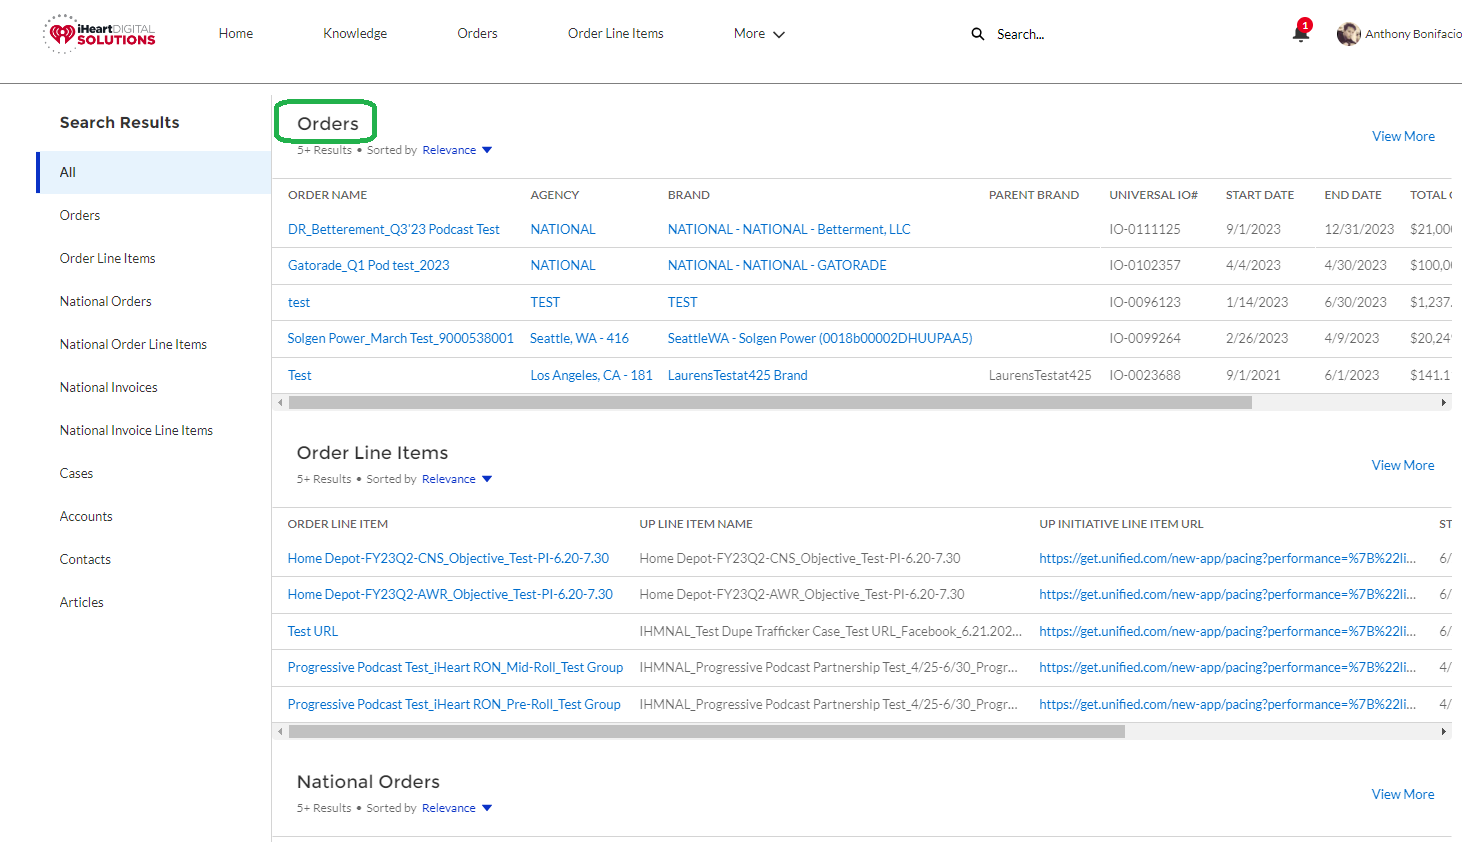Open NATIONAL agency in Betterment row
1462x842 pixels.
point(563,229)
